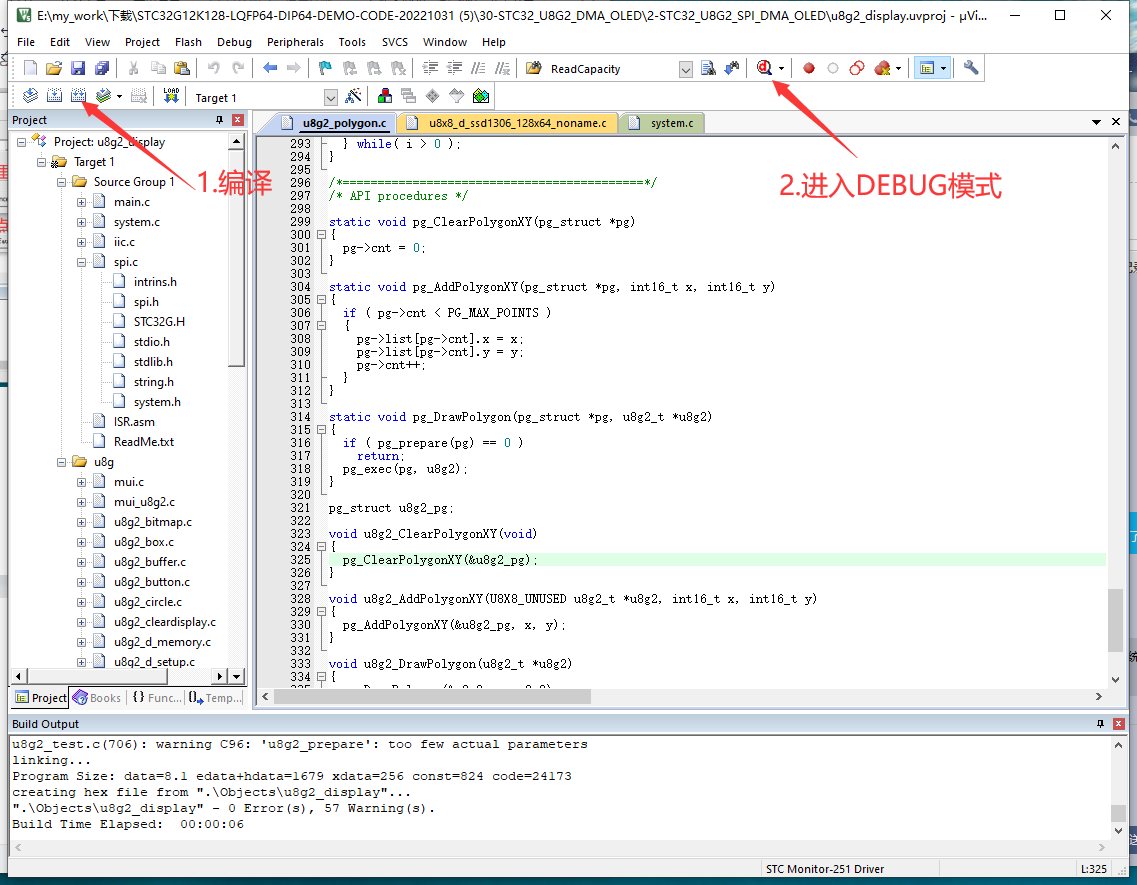Toggle the bookmark flag icon
Screen dimensions: 1137x885
pyautogui.click(x=324, y=68)
